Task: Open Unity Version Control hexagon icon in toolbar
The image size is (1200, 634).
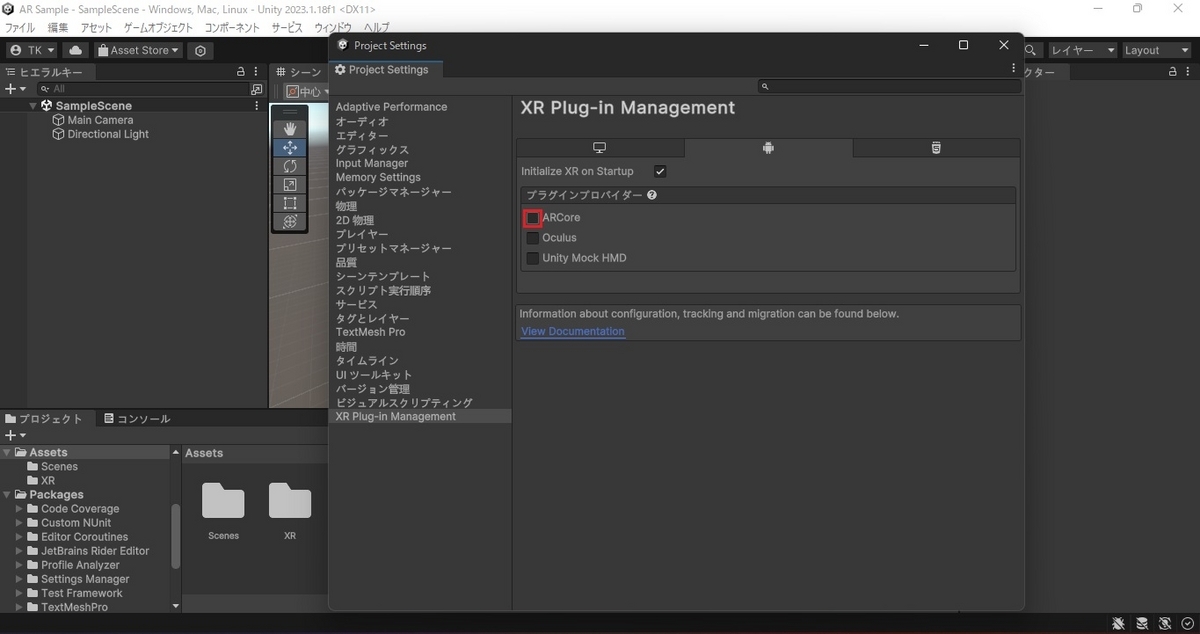Action: [200, 50]
